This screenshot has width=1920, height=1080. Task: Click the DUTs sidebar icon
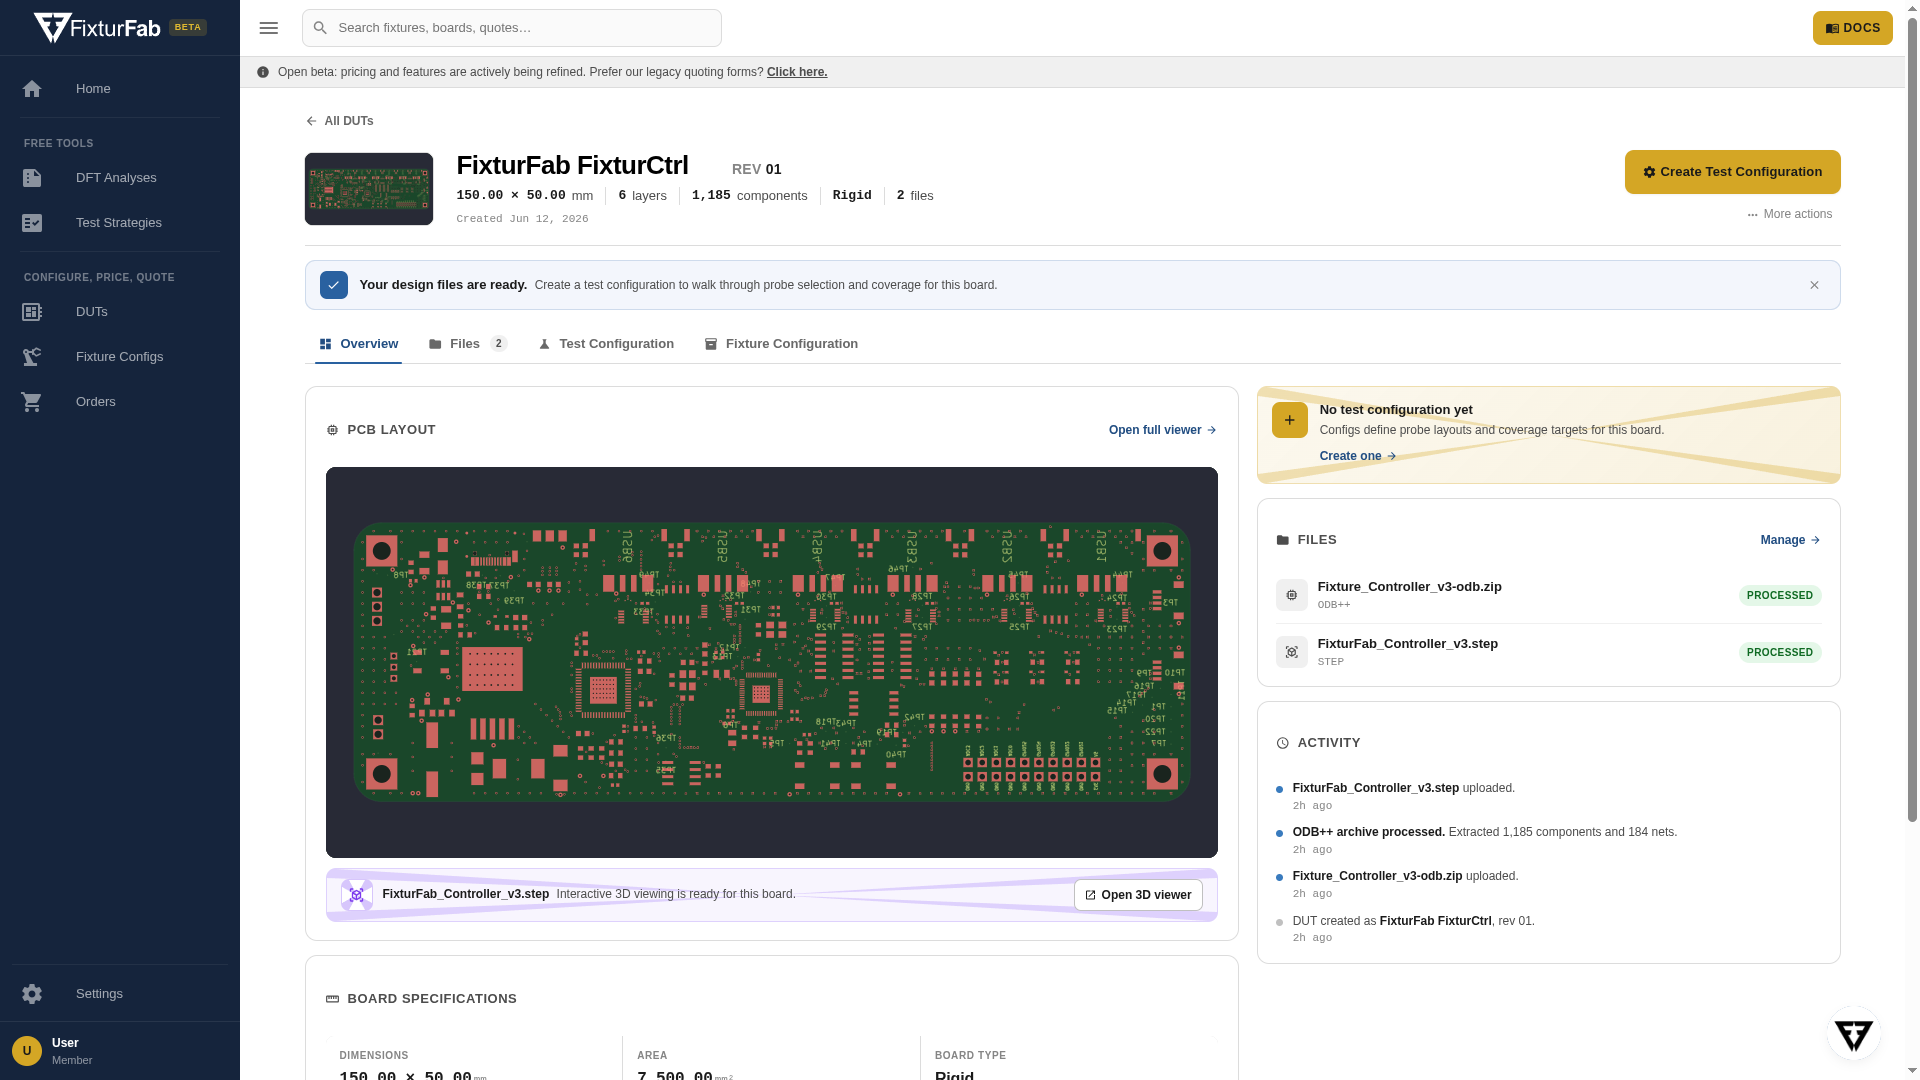point(32,312)
